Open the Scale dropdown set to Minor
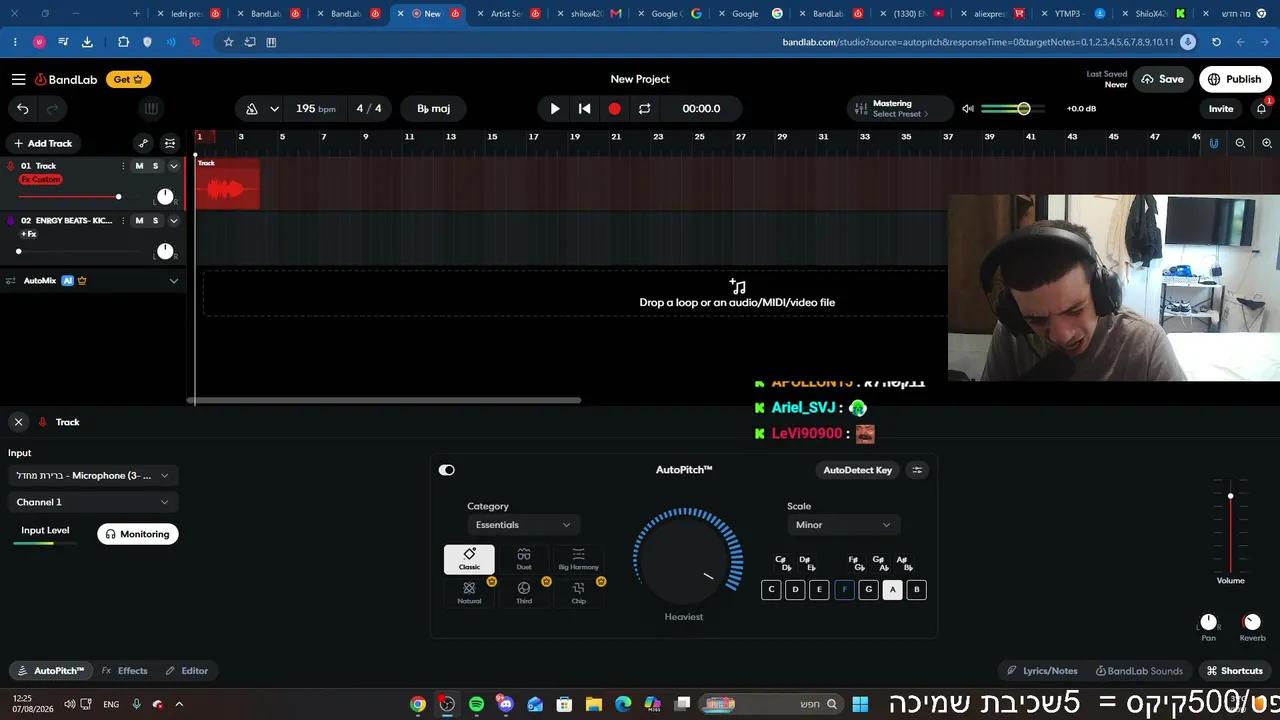Image resolution: width=1280 pixels, height=720 pixels. click(843, 525)
